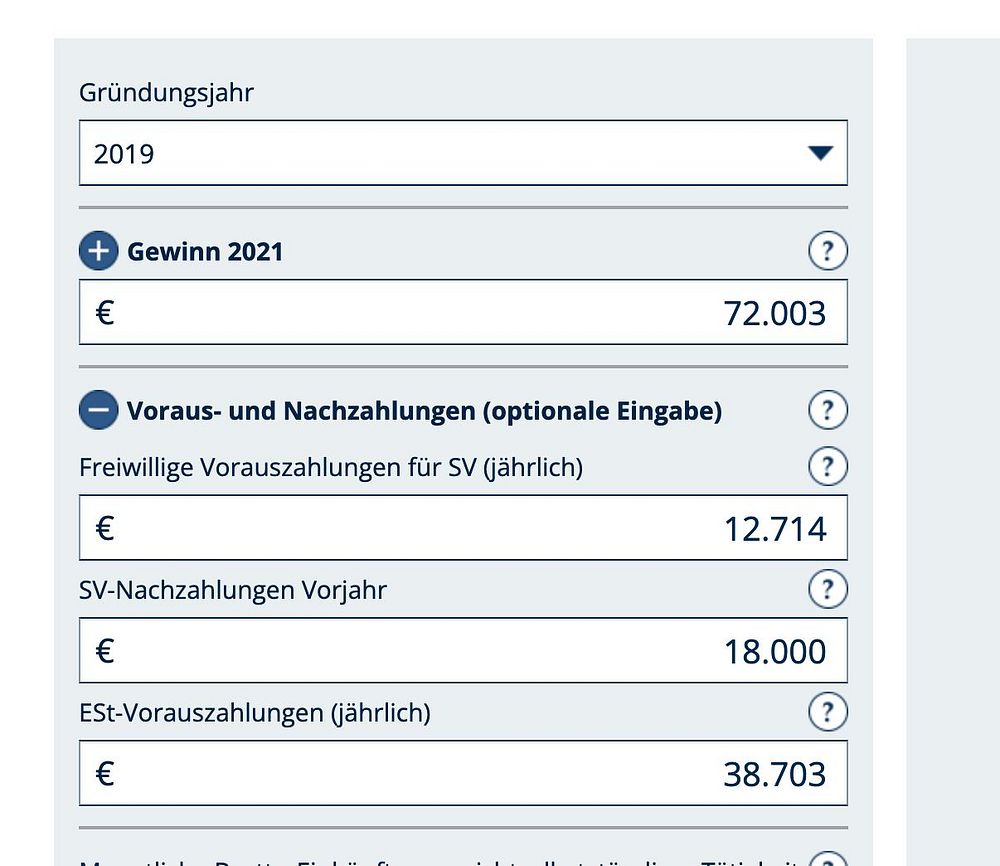
Task: Collapse Voraus- und Nachzahlungen with minus icon
Action: pyautogui.click(x=98, y=410)
